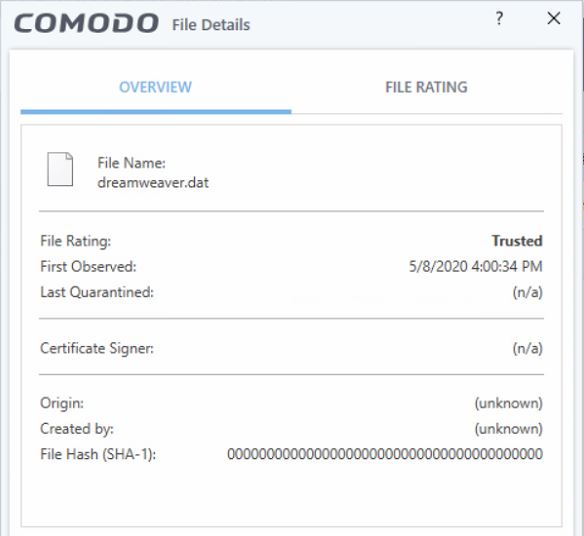
Task: Click the Last Quarantined n/a value
Action: point(527,292)
